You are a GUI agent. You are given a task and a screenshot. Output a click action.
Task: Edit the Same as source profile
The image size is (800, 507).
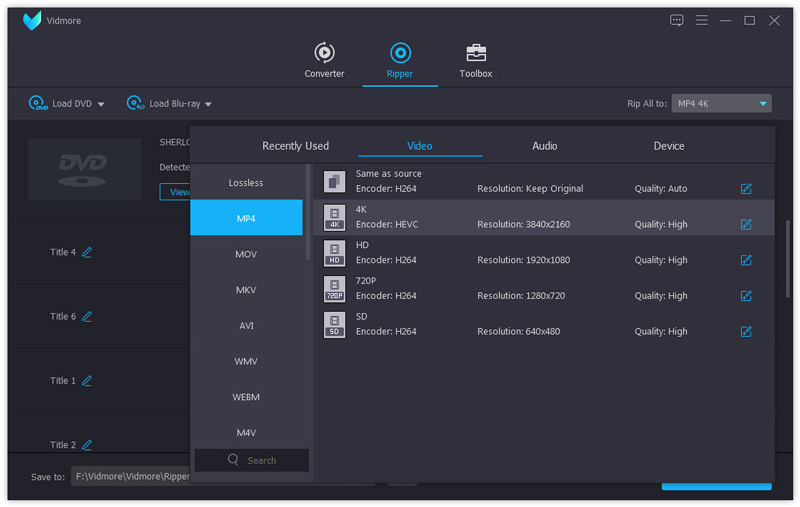(x=746, y=188)
